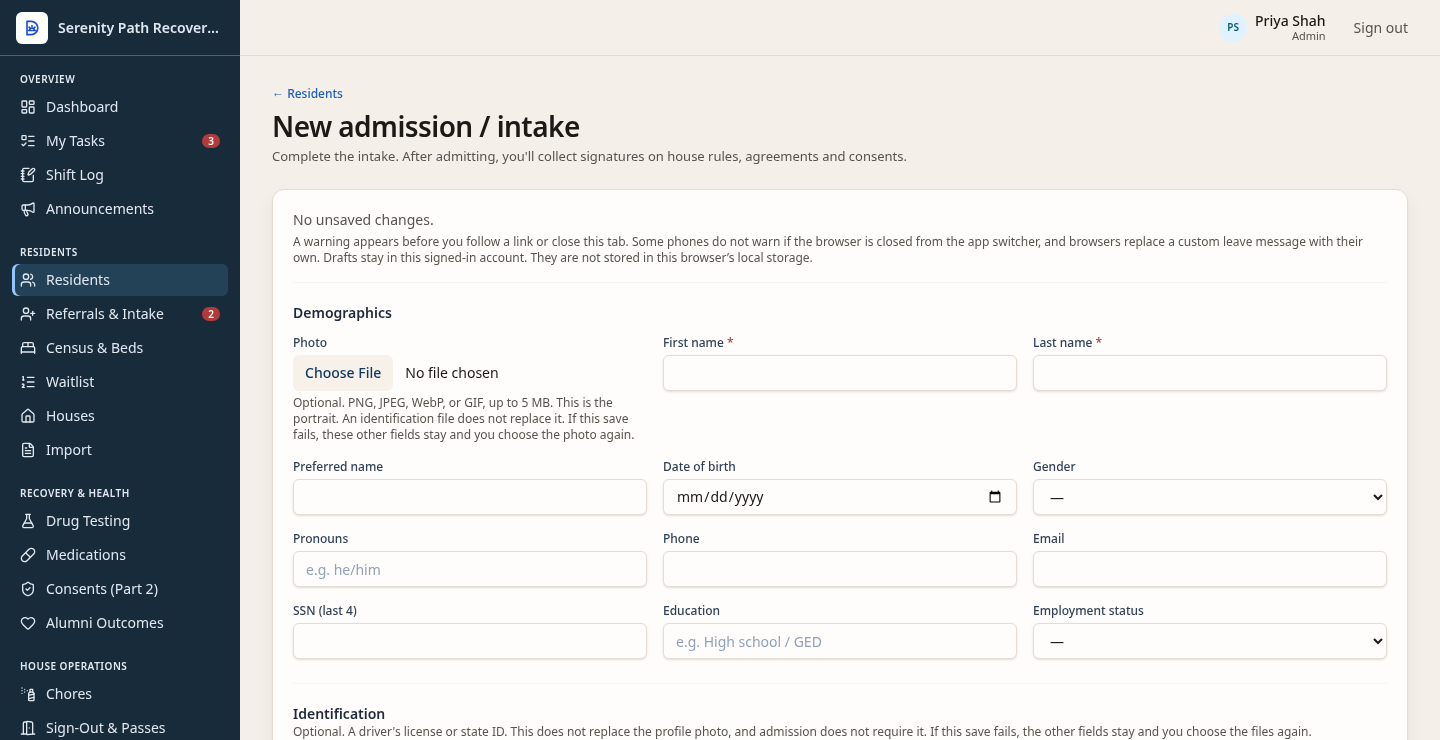Open the Waitlist list icon
Viewport: 1440px width, 740px height.
click(x=28, y=382)
